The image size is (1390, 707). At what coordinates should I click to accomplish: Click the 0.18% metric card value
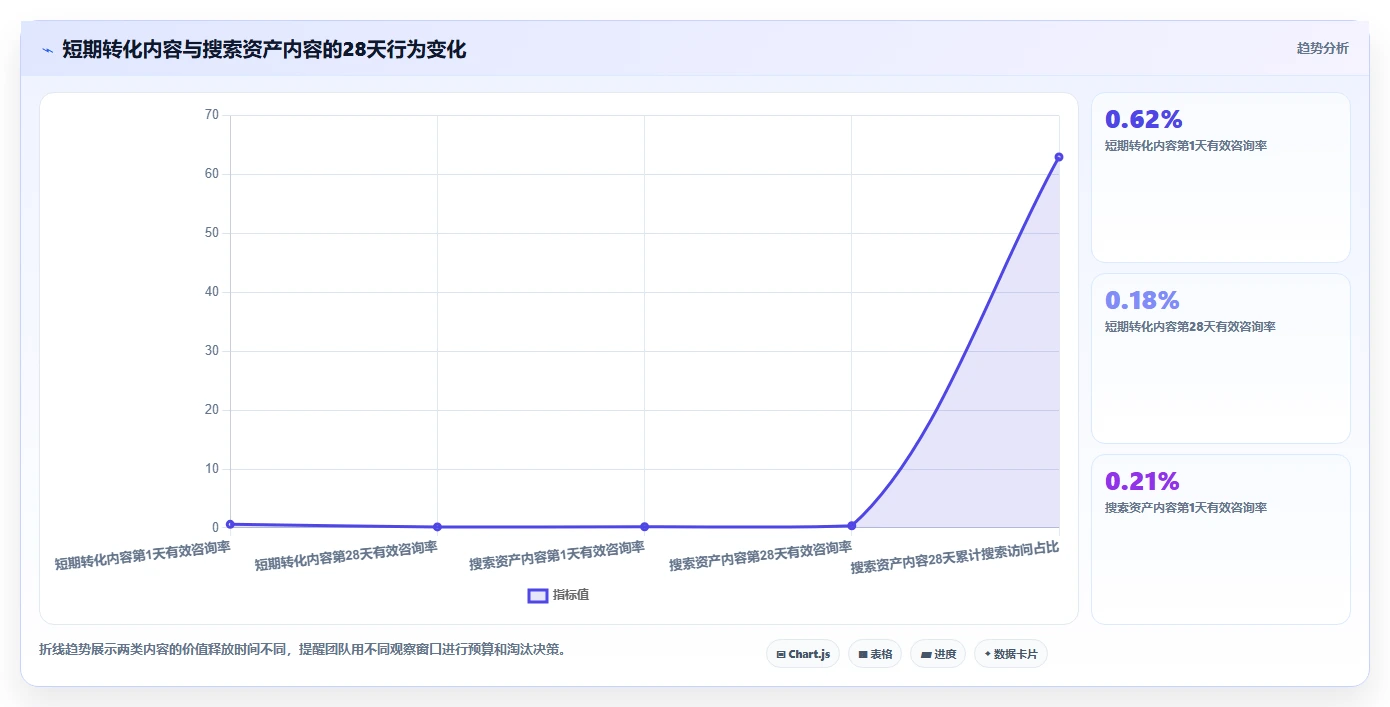coord(1142,300)
